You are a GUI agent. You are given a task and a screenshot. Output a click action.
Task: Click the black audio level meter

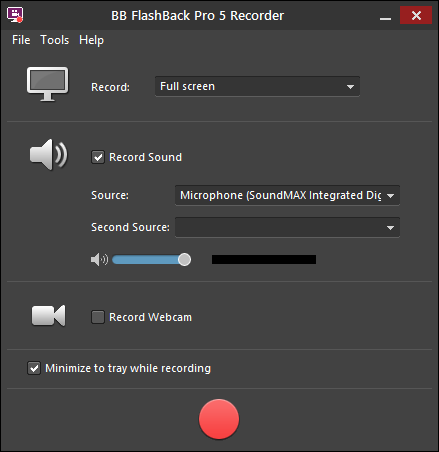[x=264, y=259]
